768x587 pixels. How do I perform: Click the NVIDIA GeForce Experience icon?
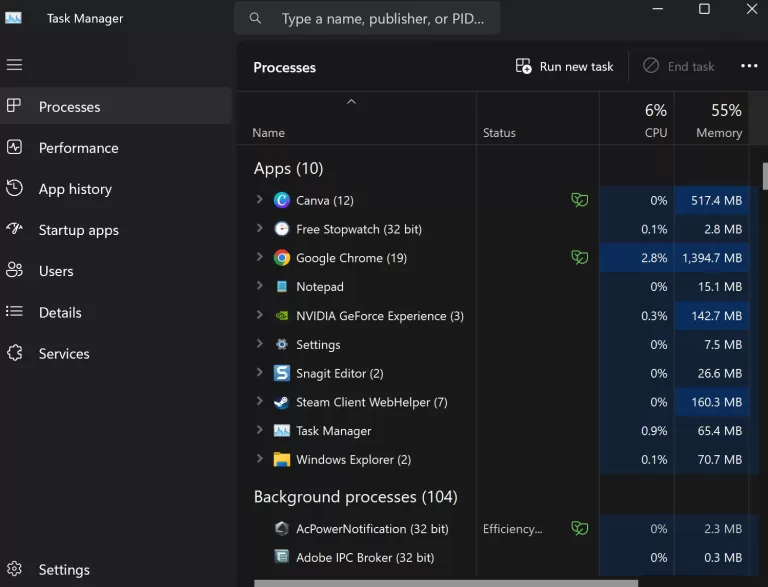[x=282, y=316]
